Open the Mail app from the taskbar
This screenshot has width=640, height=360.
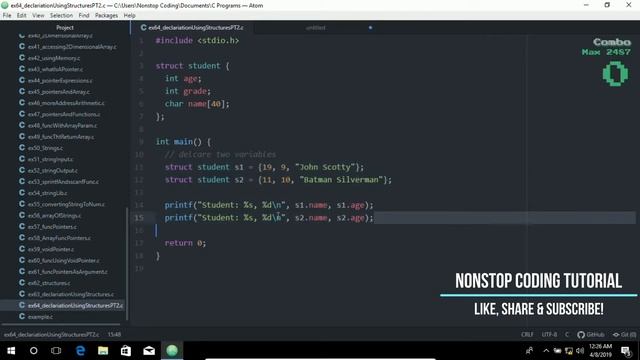click(149, 351)
